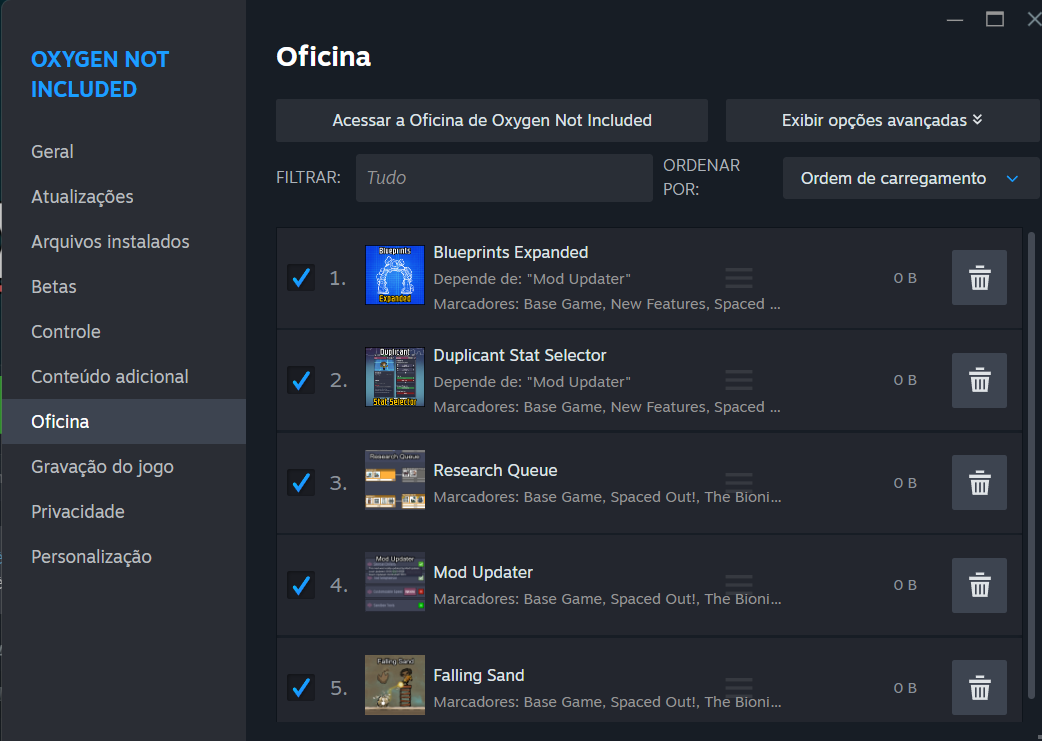Viewport: 1042px width, 741px height.
Task: Click the Blueprints Expanded title
Action: (x=510, y=253)
